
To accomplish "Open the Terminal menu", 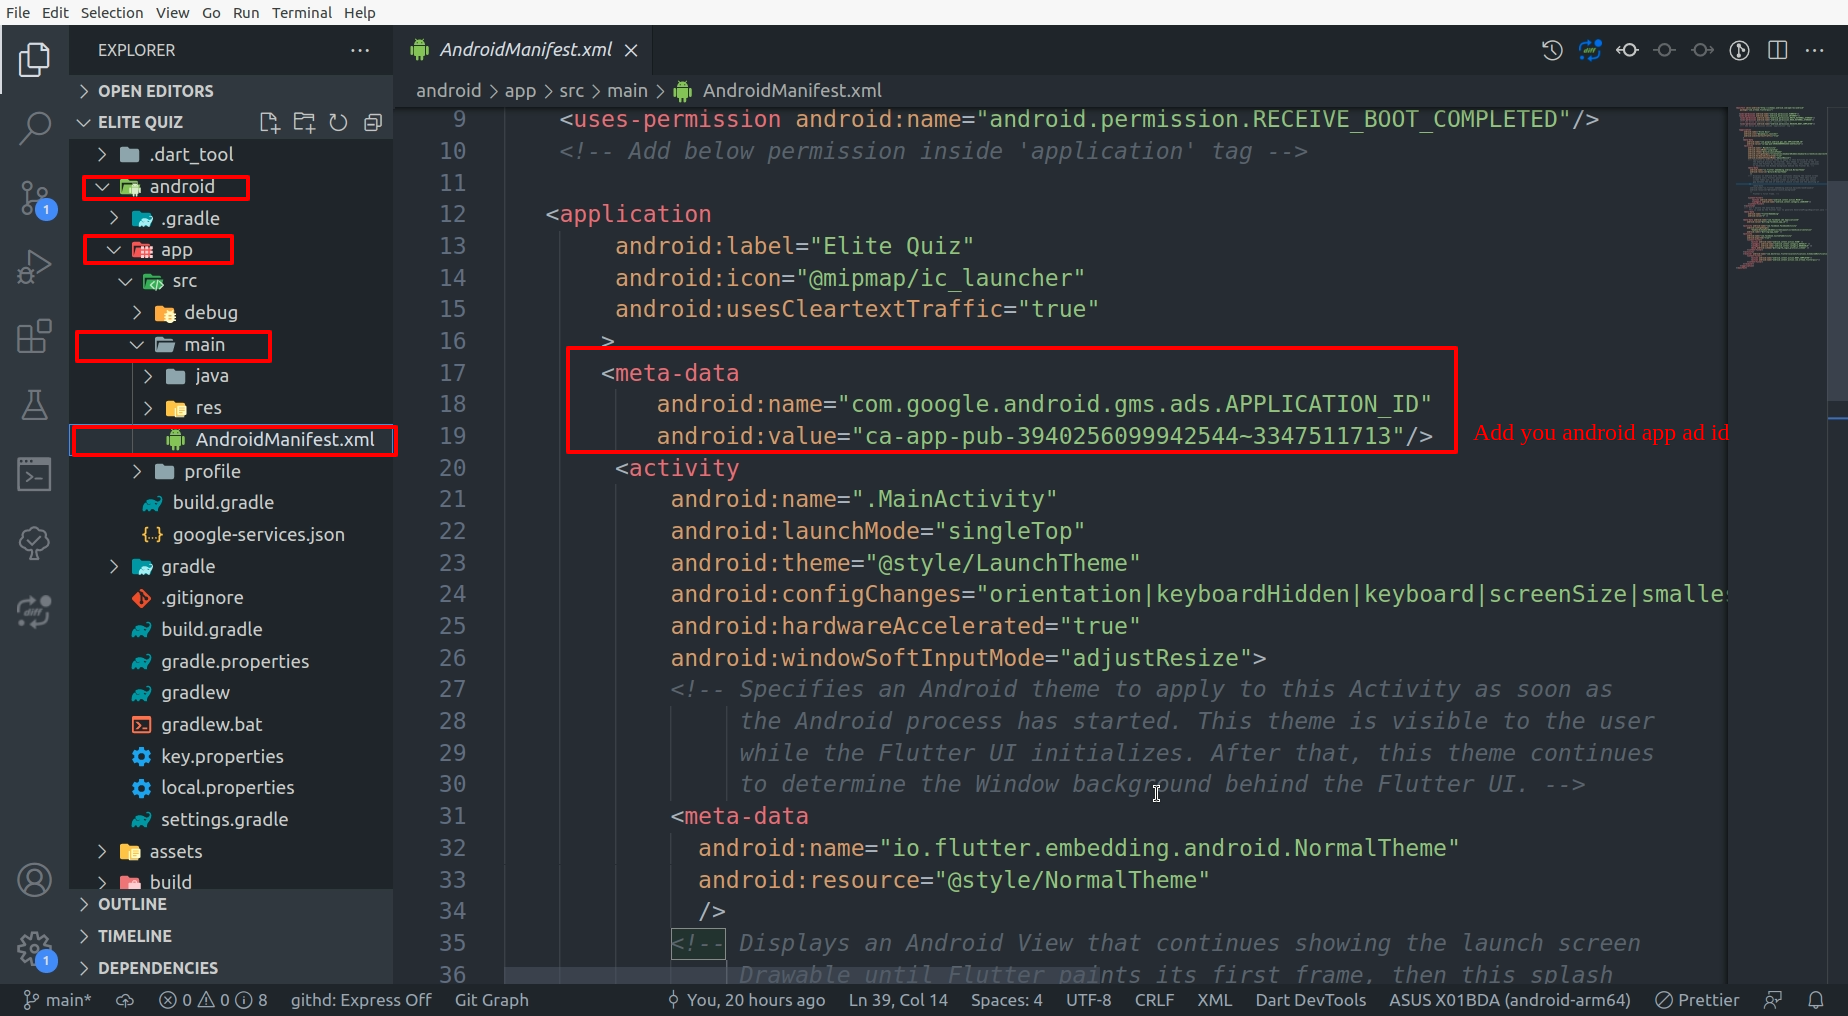I will pos(301,12).
